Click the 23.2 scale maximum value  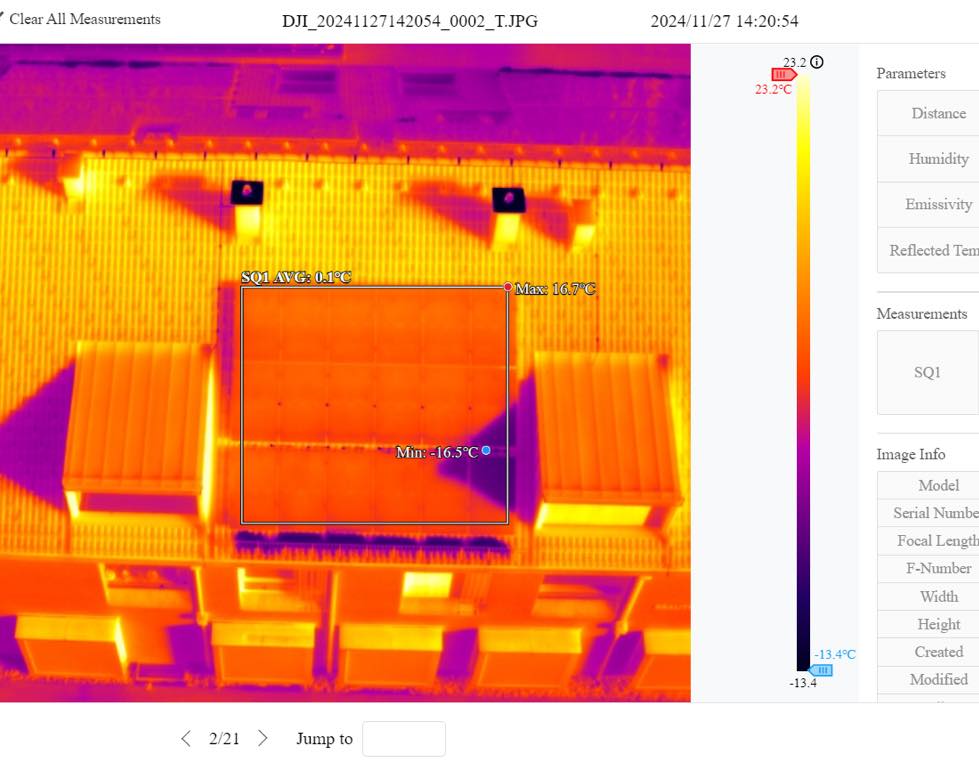794,62
